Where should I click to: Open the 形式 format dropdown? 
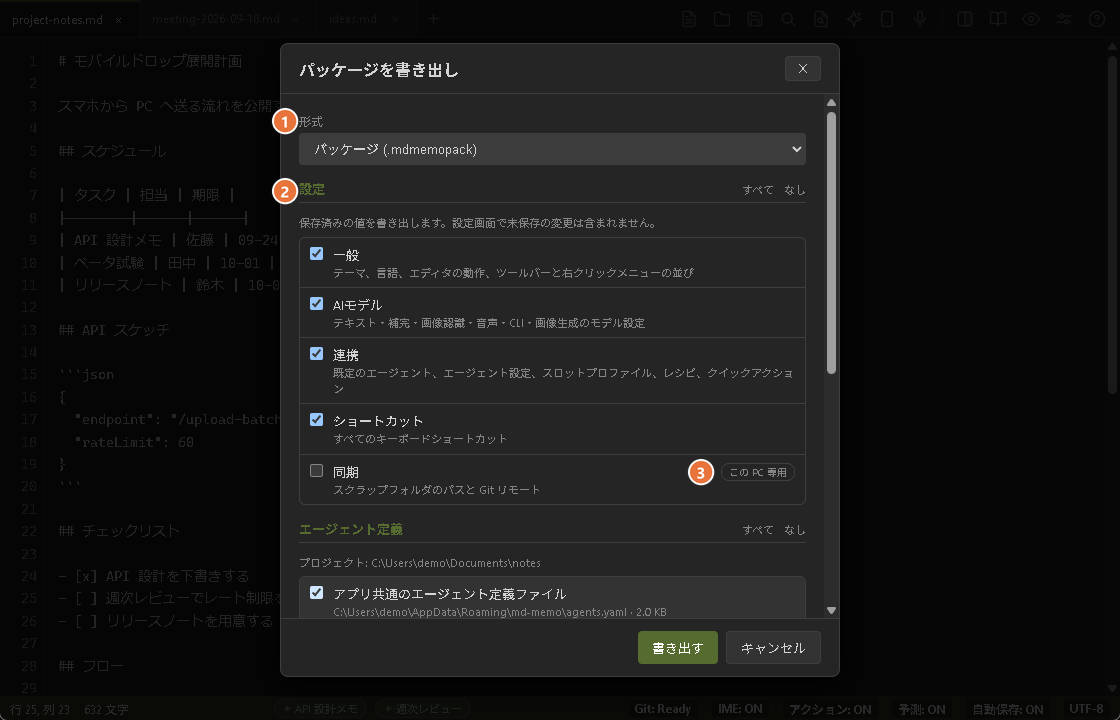(552, 149)
